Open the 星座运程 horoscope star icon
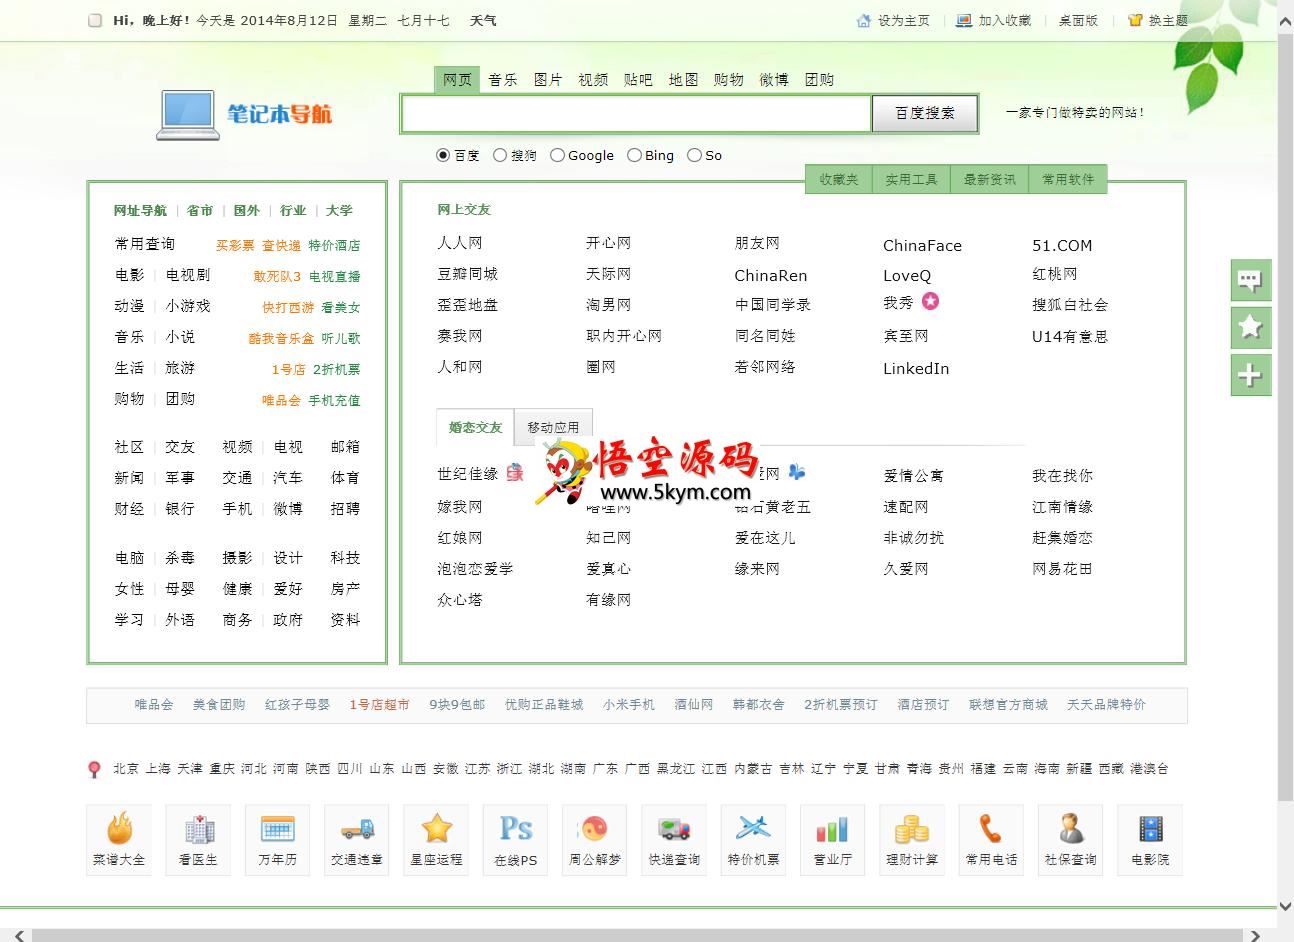The height and width of the screenshot is (942, 1294). click(436, 839)
